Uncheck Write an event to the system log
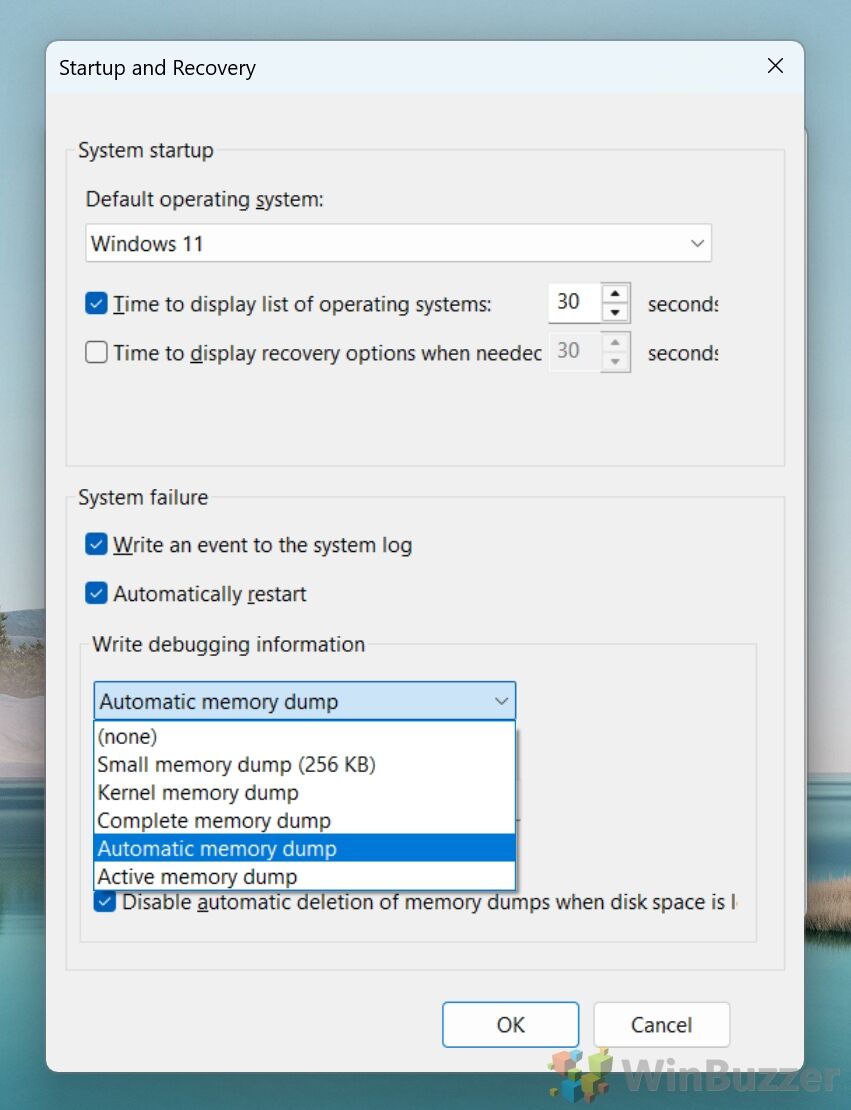851x1110 pixels. tap(96, 544)
